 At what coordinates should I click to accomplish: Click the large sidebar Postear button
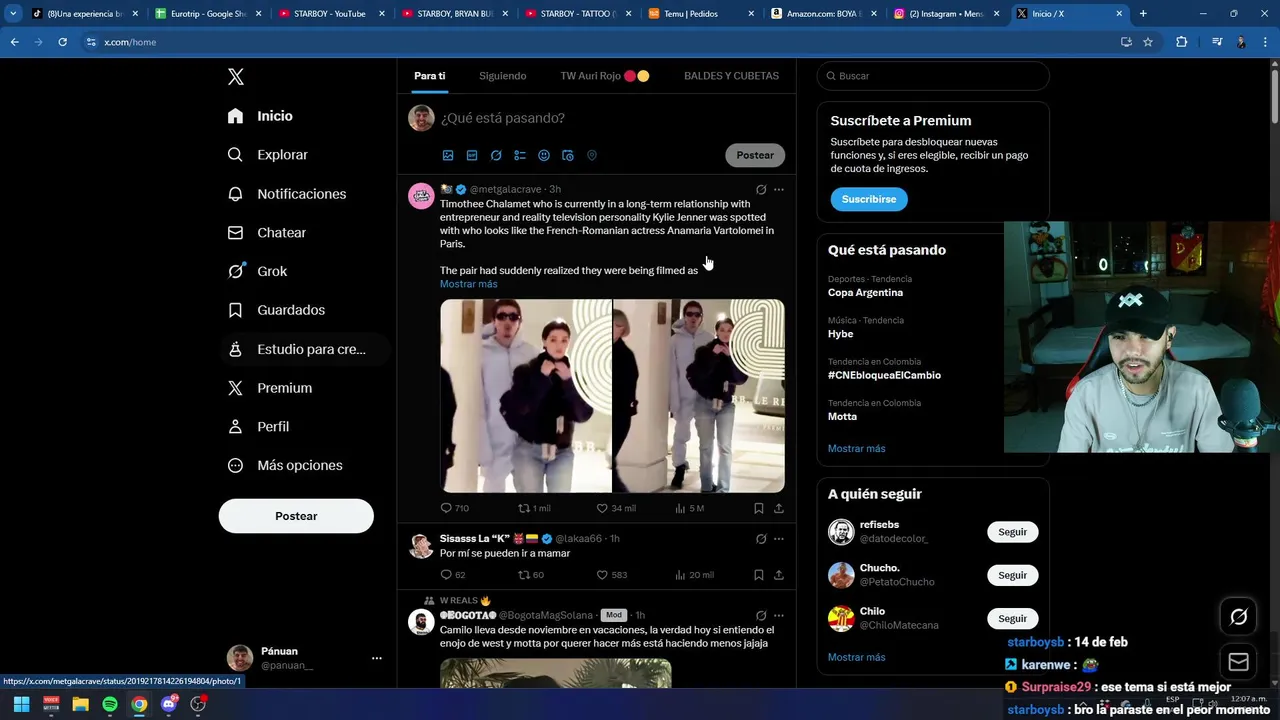[296, 516]
